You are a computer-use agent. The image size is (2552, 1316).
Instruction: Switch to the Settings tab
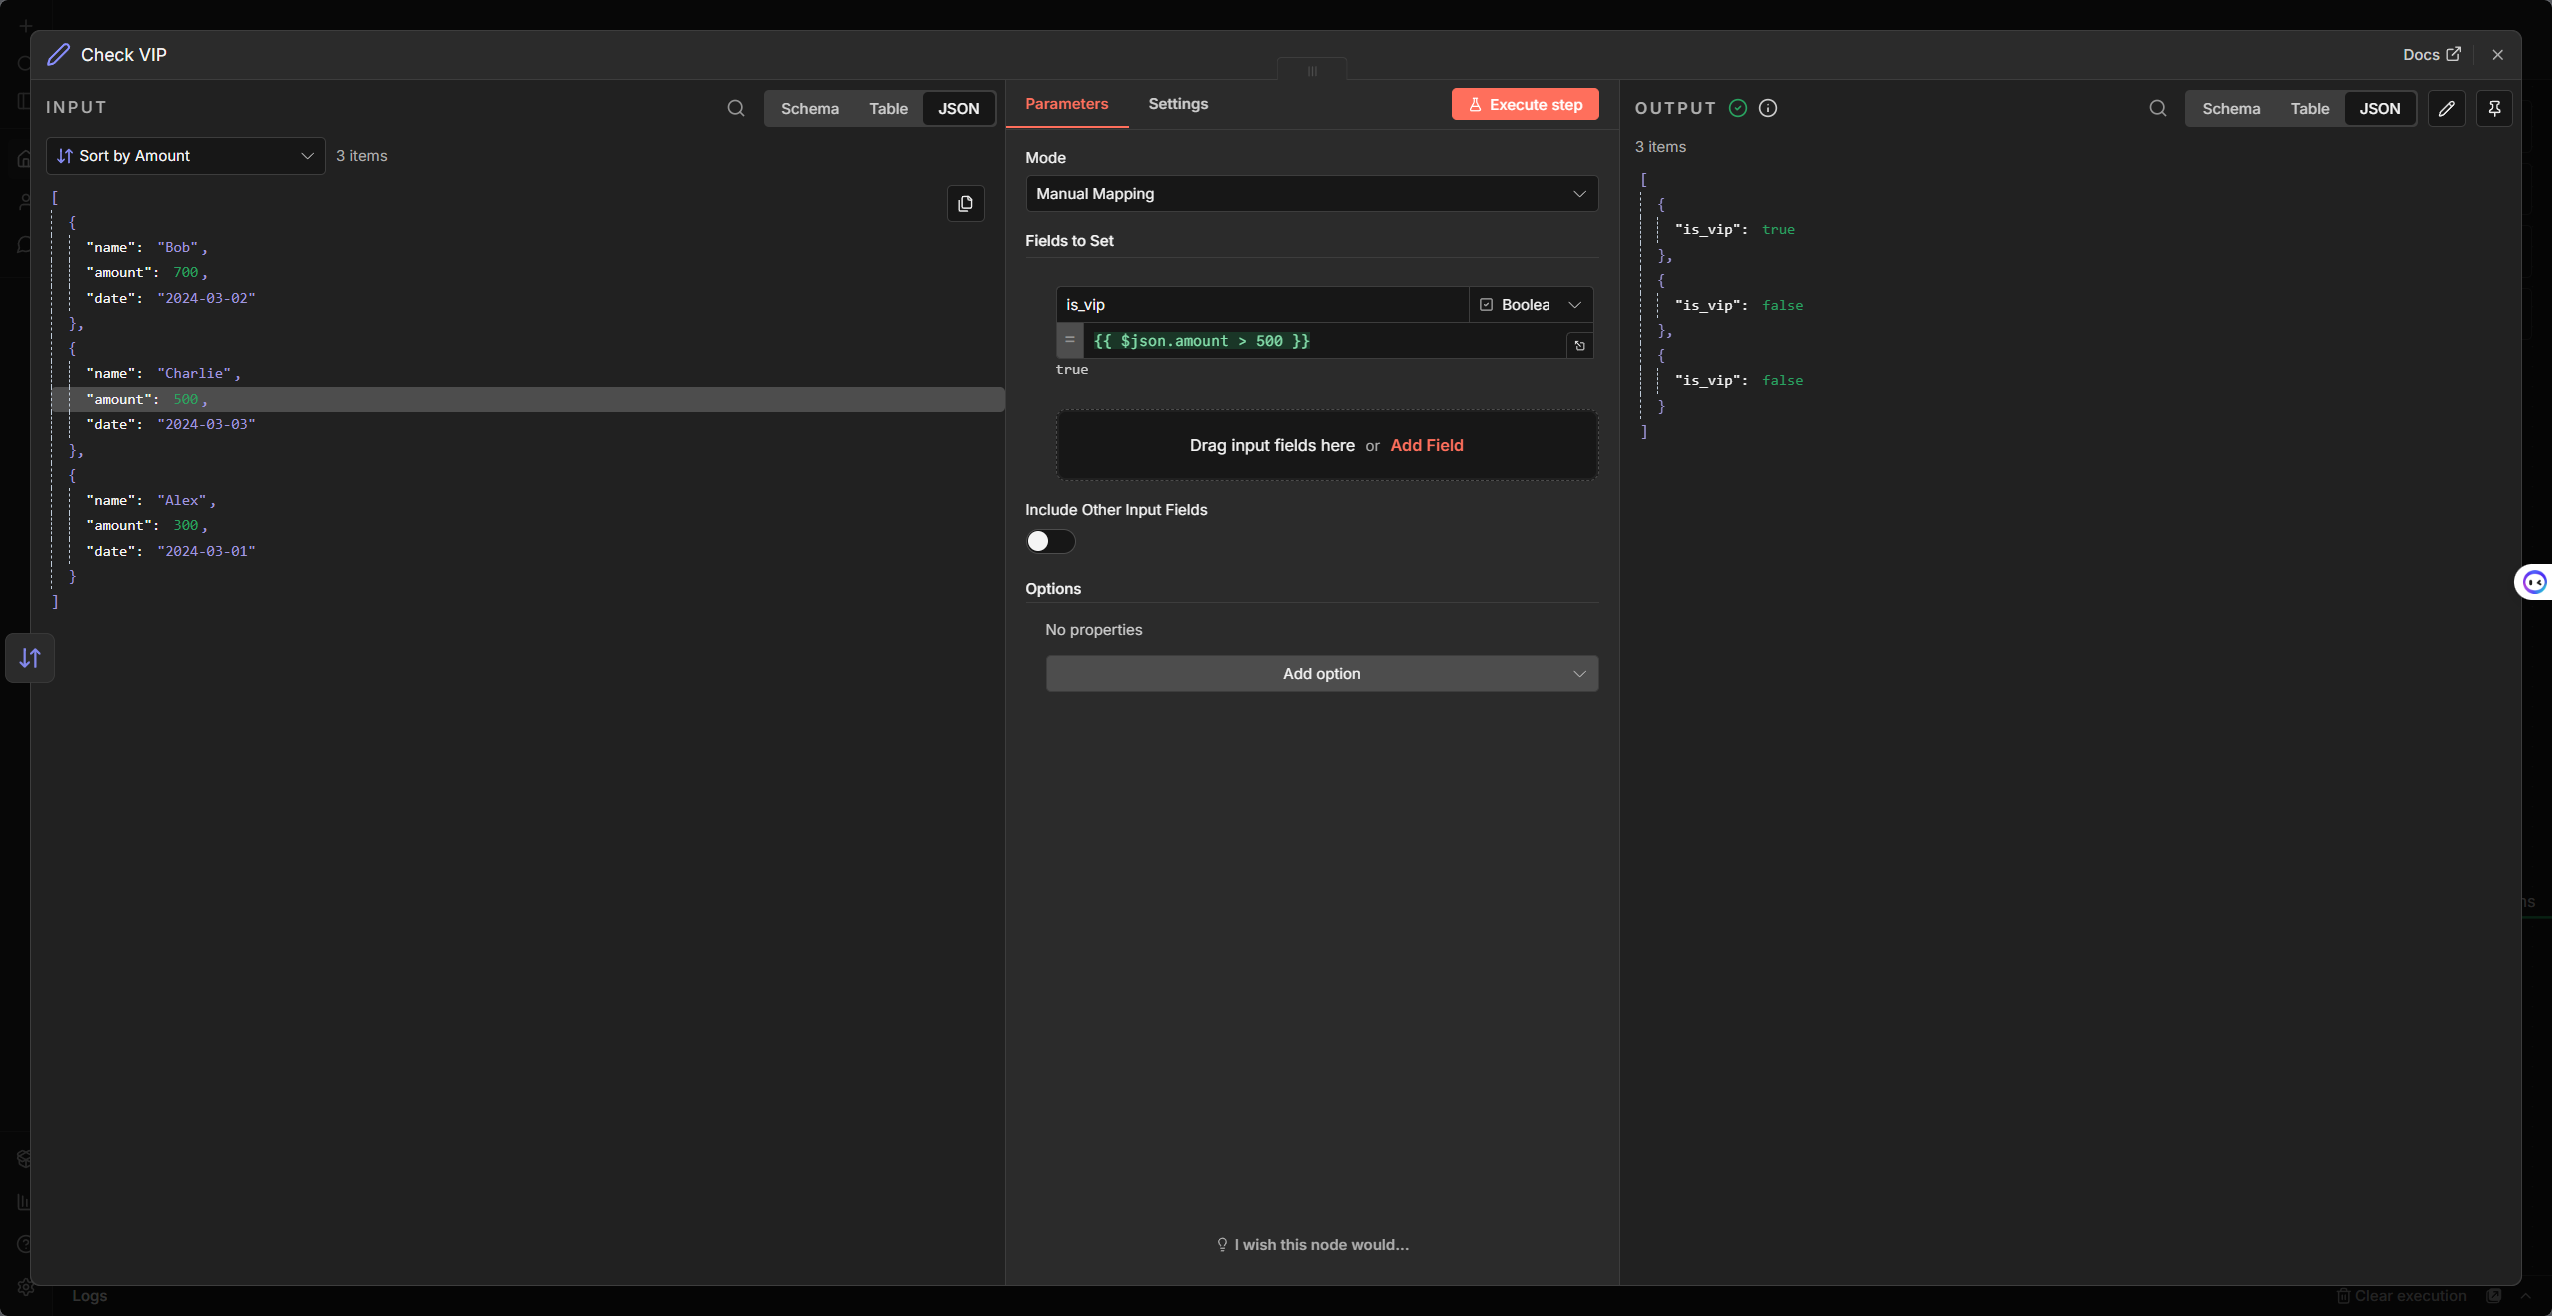pyautogui.click(x=1178, y=104)
